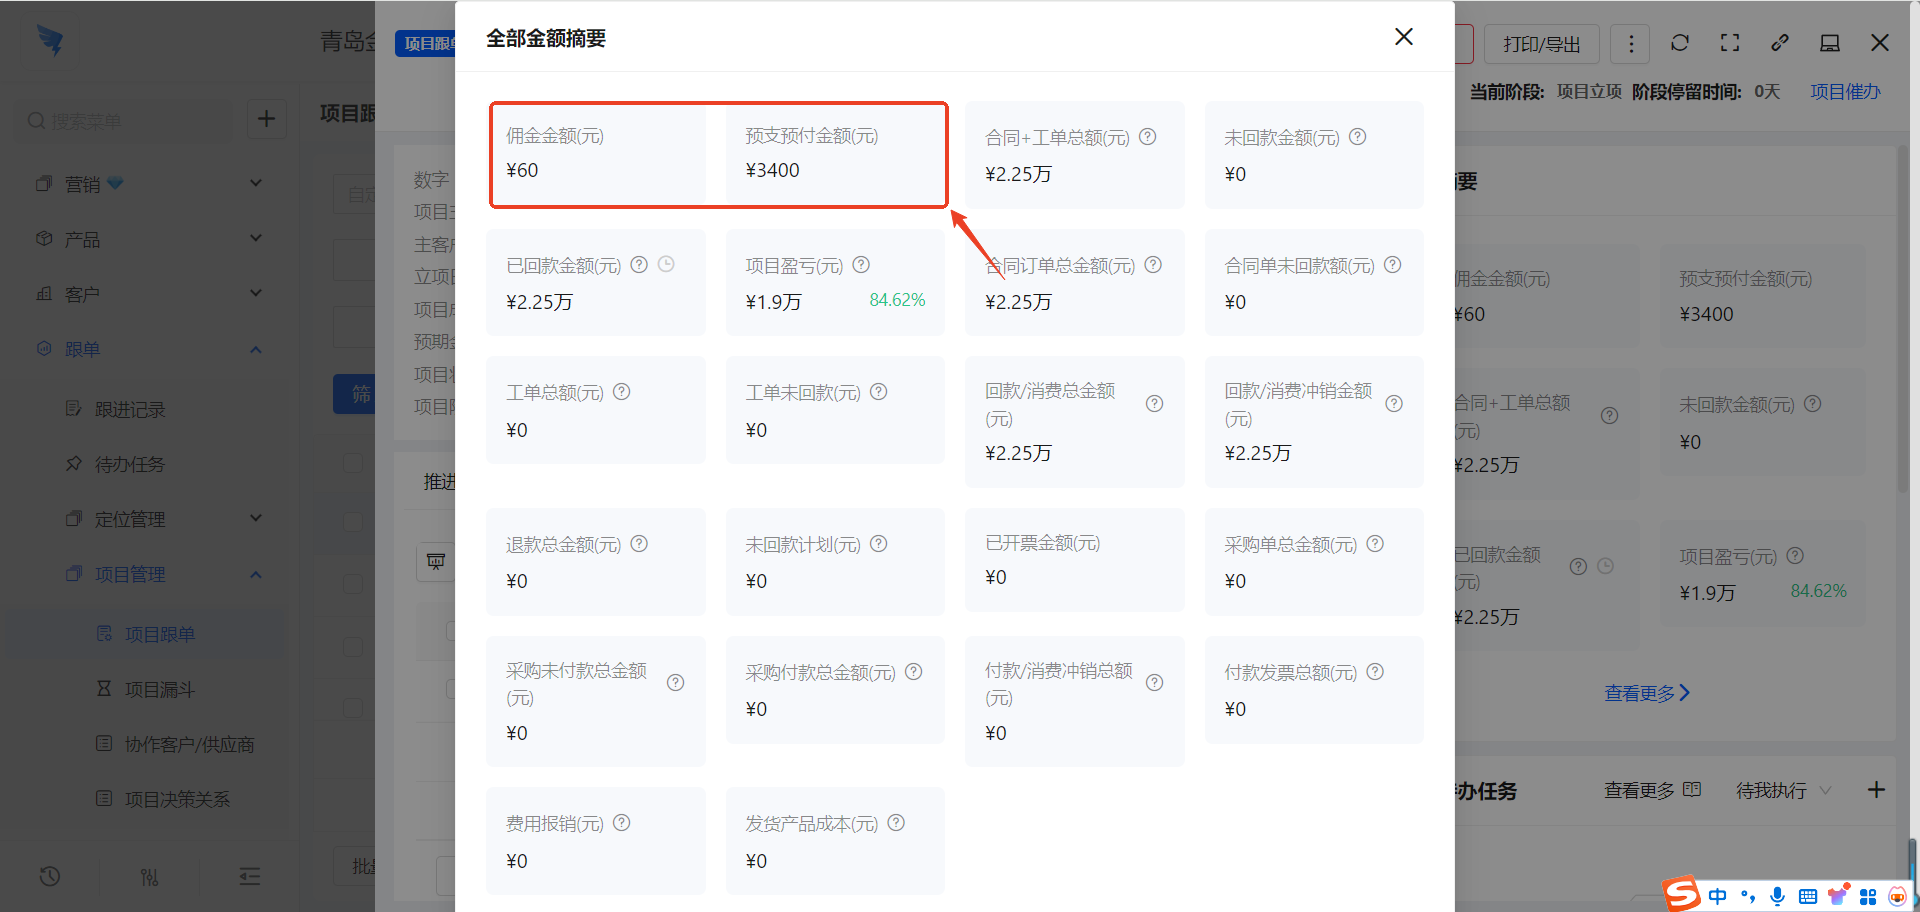
Task: Click the 打印/导出 button
Action: click(x=1541, y=44)
